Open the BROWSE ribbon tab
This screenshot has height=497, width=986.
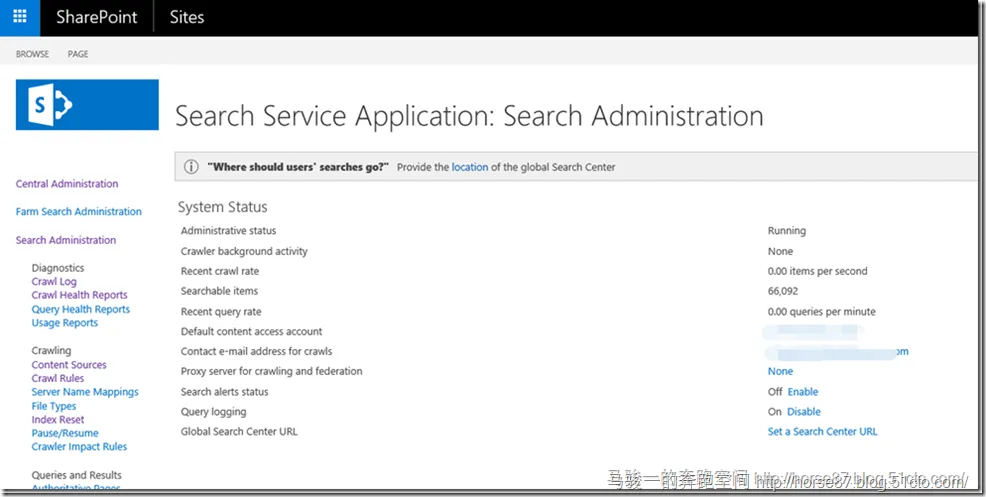[32, 54]
